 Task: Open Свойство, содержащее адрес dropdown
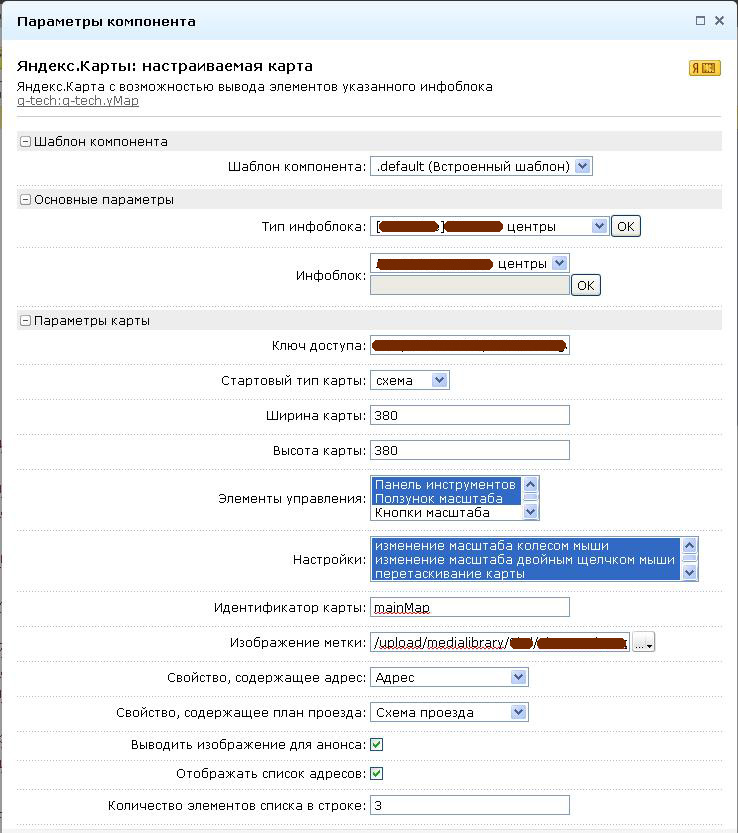pyautogui.click(x=449, y=677)
